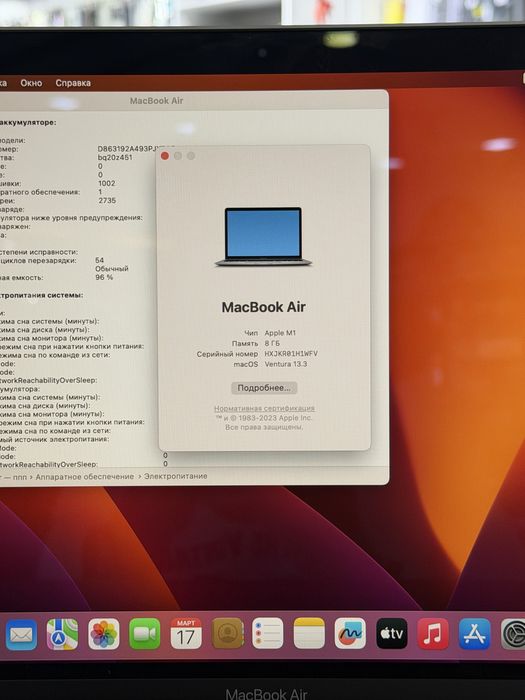Click the 8 ГБ memory value
Viewport: 525px width, 700px height.
tap(272, 343)
